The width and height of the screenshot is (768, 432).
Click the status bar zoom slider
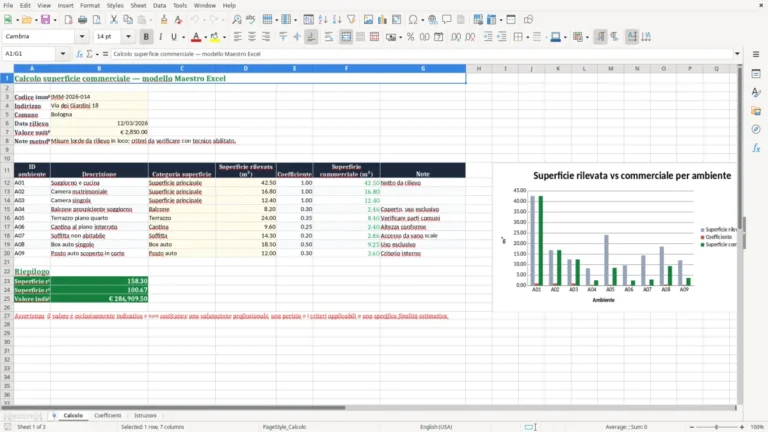[x=717, y=427]
